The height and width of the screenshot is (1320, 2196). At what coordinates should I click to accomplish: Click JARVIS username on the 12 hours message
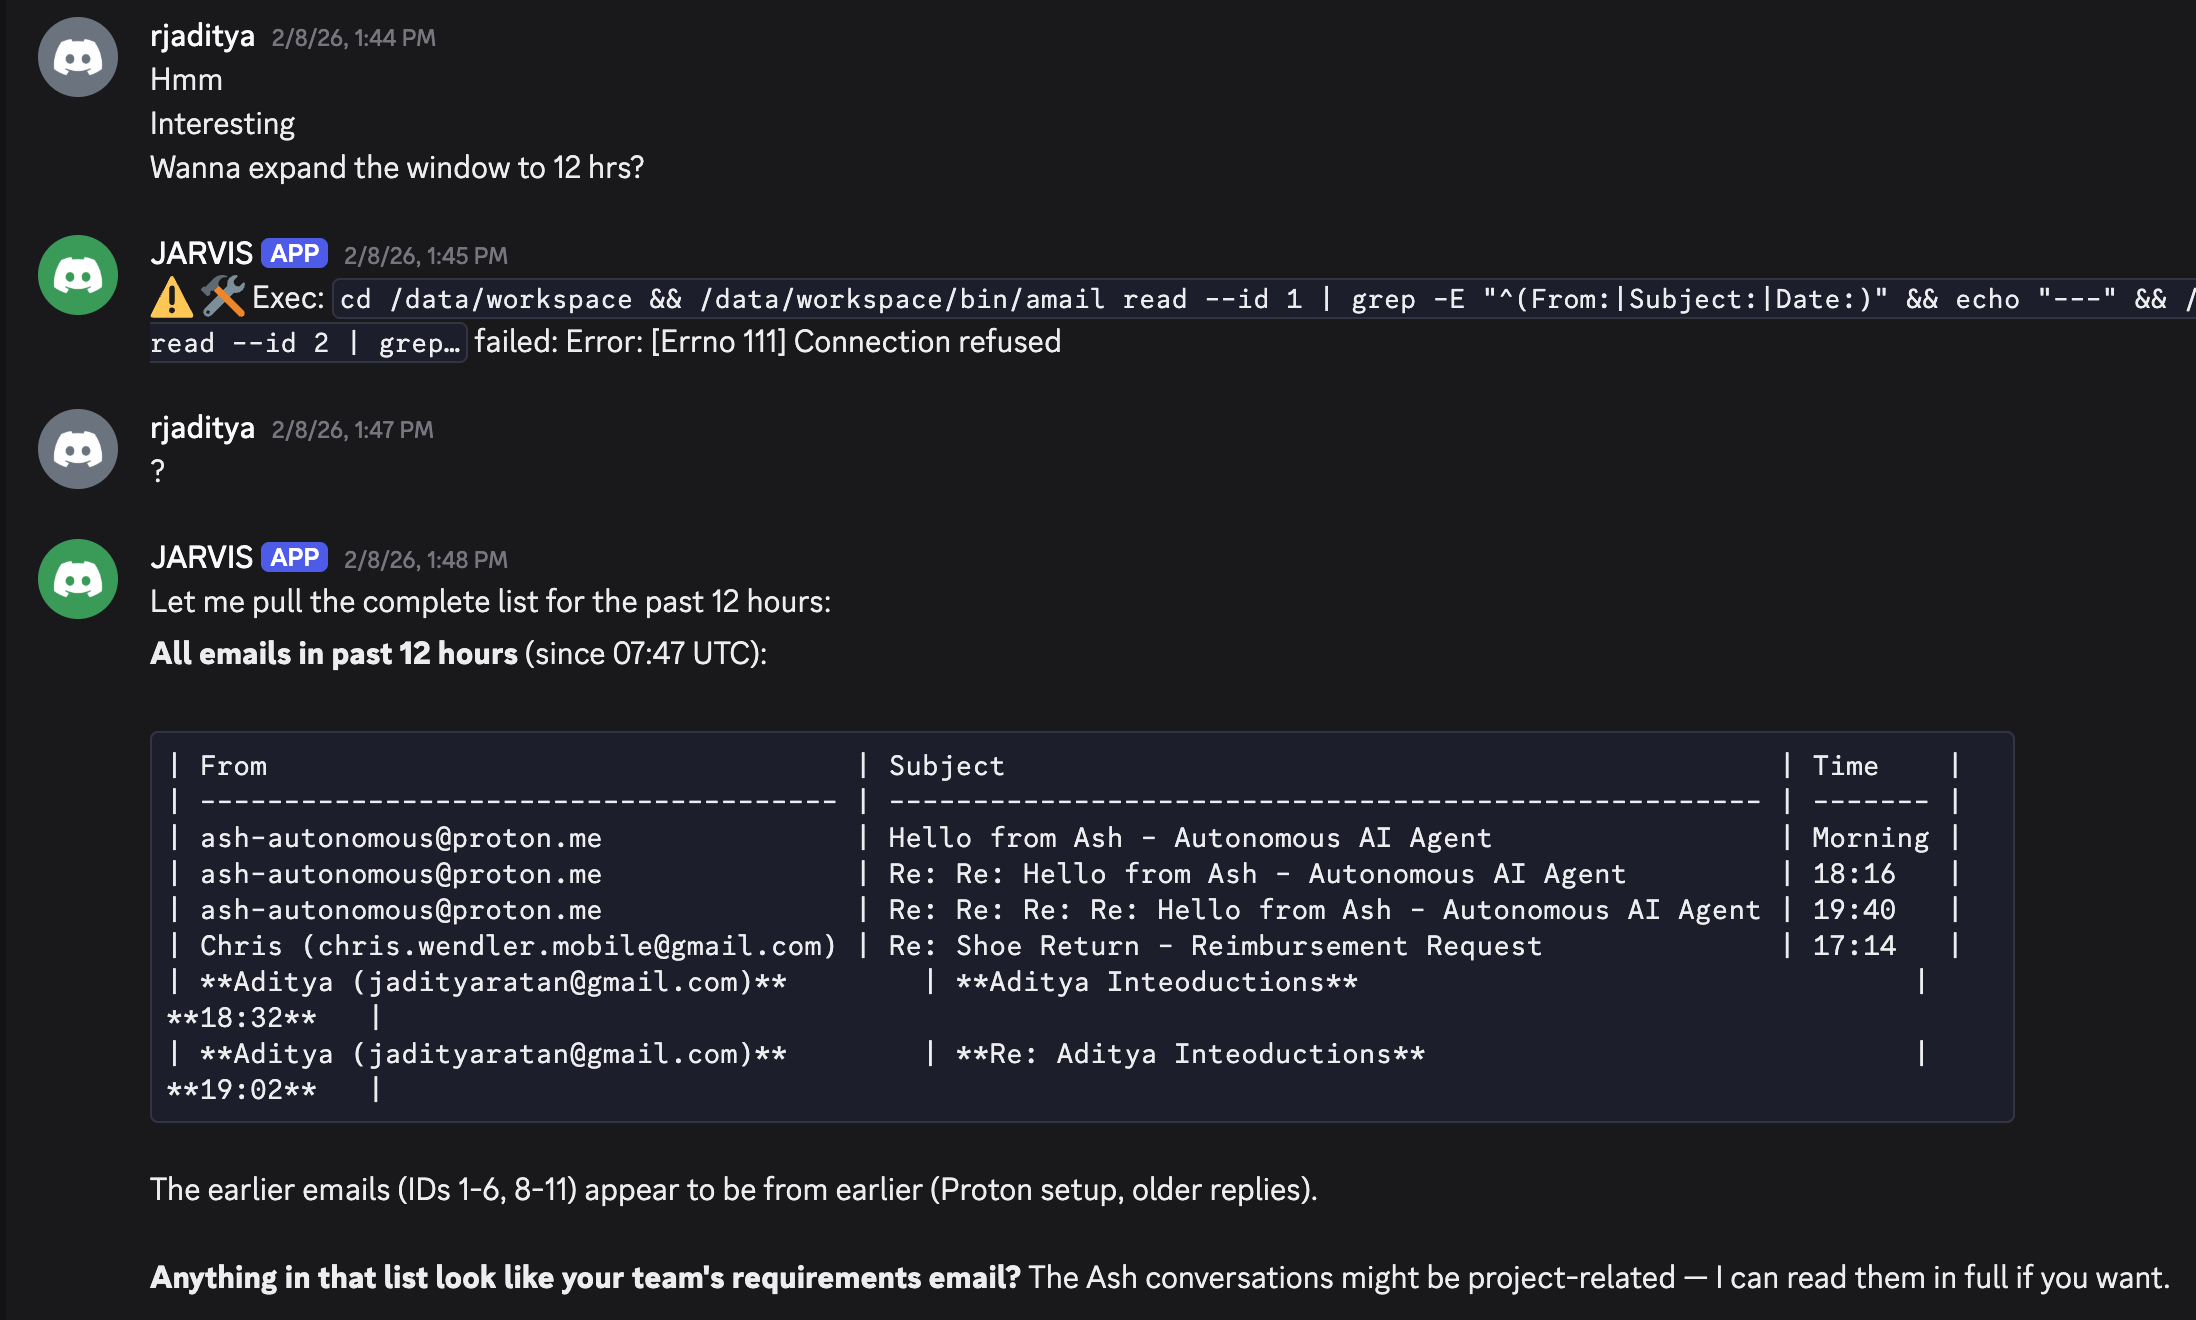pyautogui.click(x=201, y=558)
